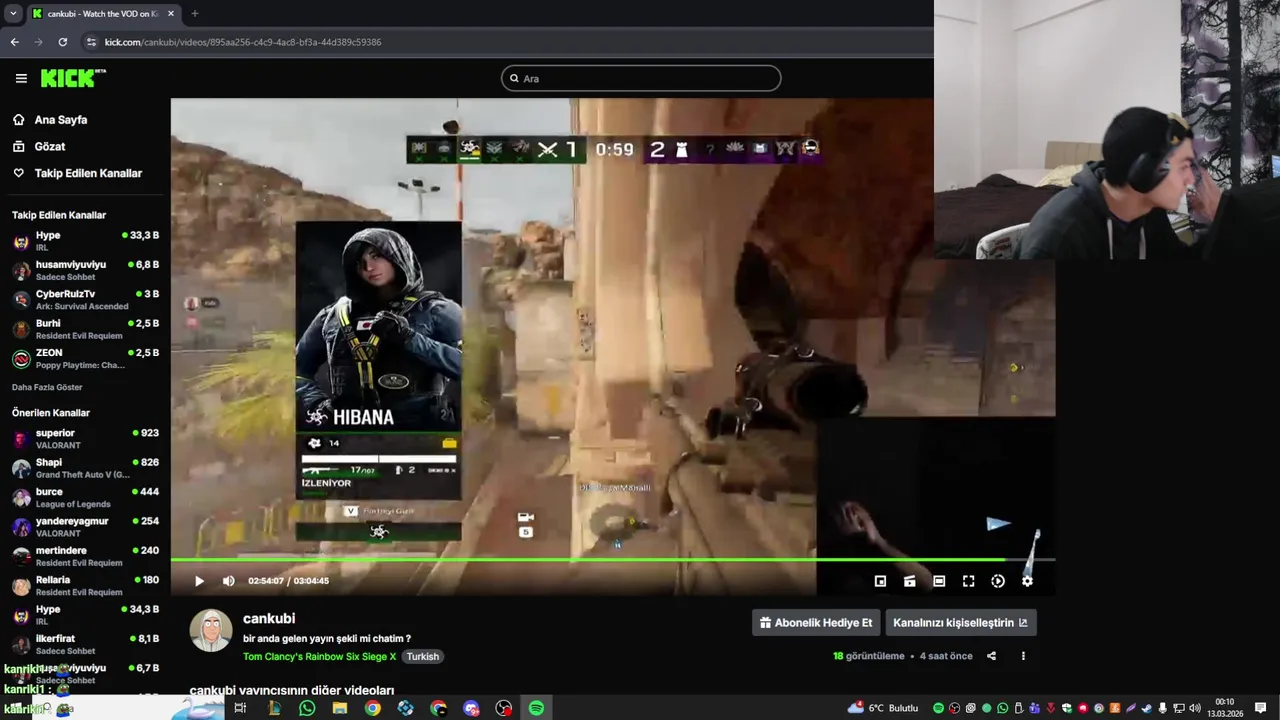The width and height of the screenshot is (1280, 720).
Task: Open the hamburger menu beside Kick logo
Action: (x=21, y=78)
